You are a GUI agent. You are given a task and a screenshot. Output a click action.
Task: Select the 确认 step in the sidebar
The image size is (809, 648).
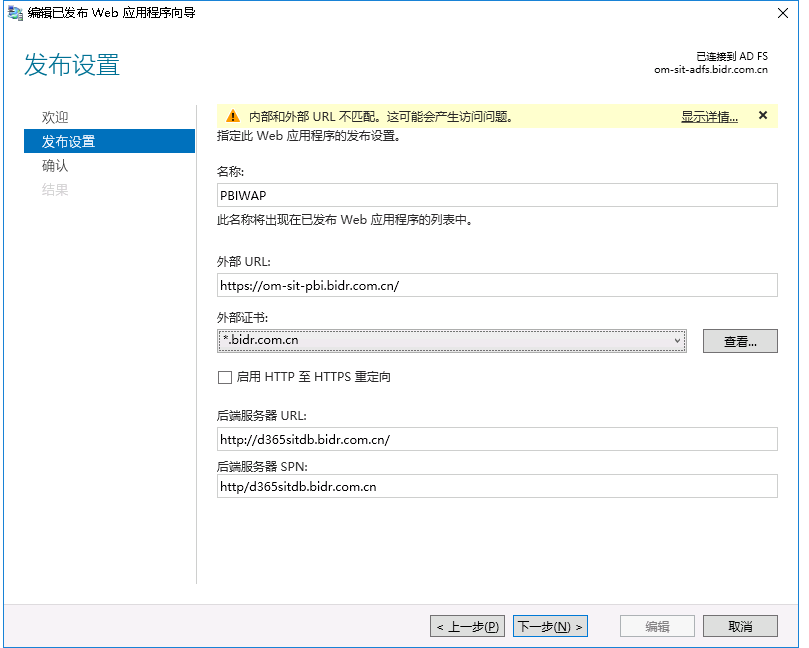click(55, 162)
